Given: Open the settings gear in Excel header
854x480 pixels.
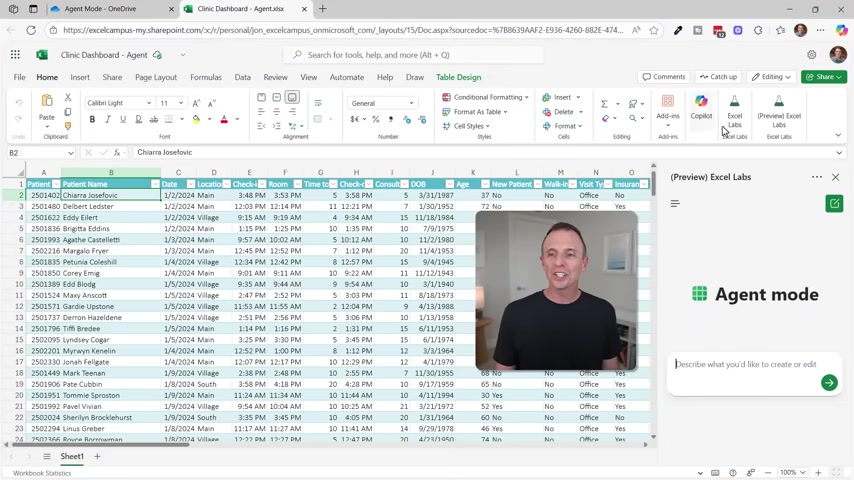Looking at the screenshot, I should (x=812, y=54).
